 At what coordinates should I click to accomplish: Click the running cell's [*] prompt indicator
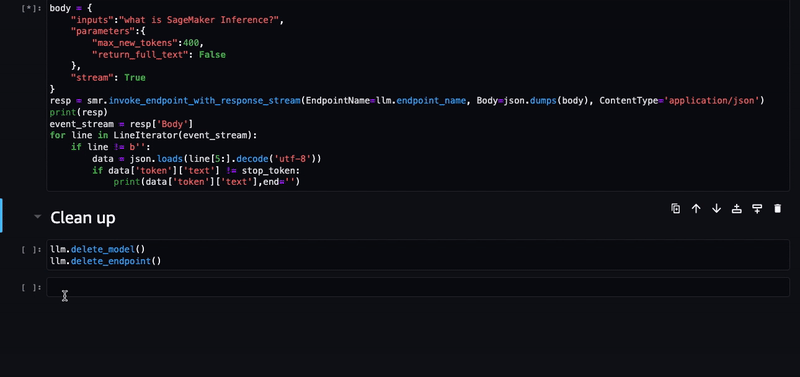(32, 9)
